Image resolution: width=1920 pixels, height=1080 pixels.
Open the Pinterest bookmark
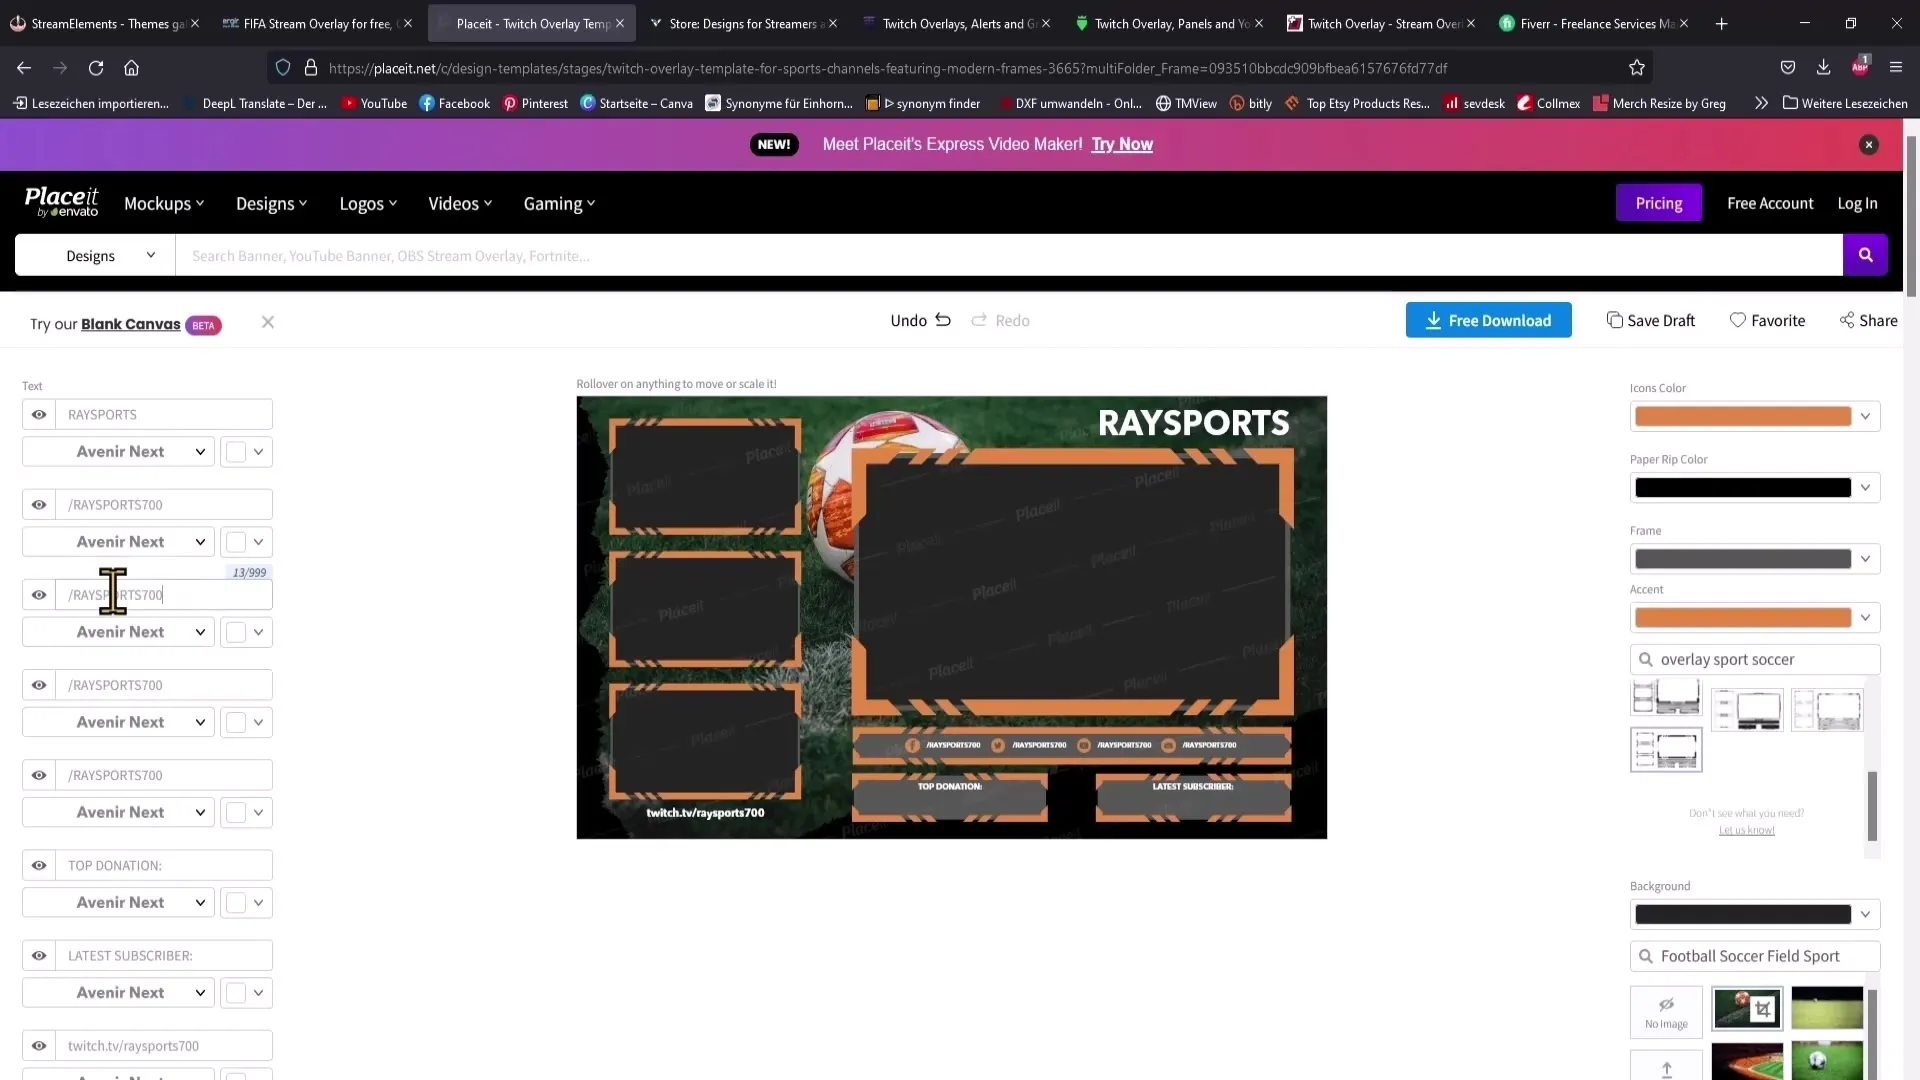[x=535, y=103]
